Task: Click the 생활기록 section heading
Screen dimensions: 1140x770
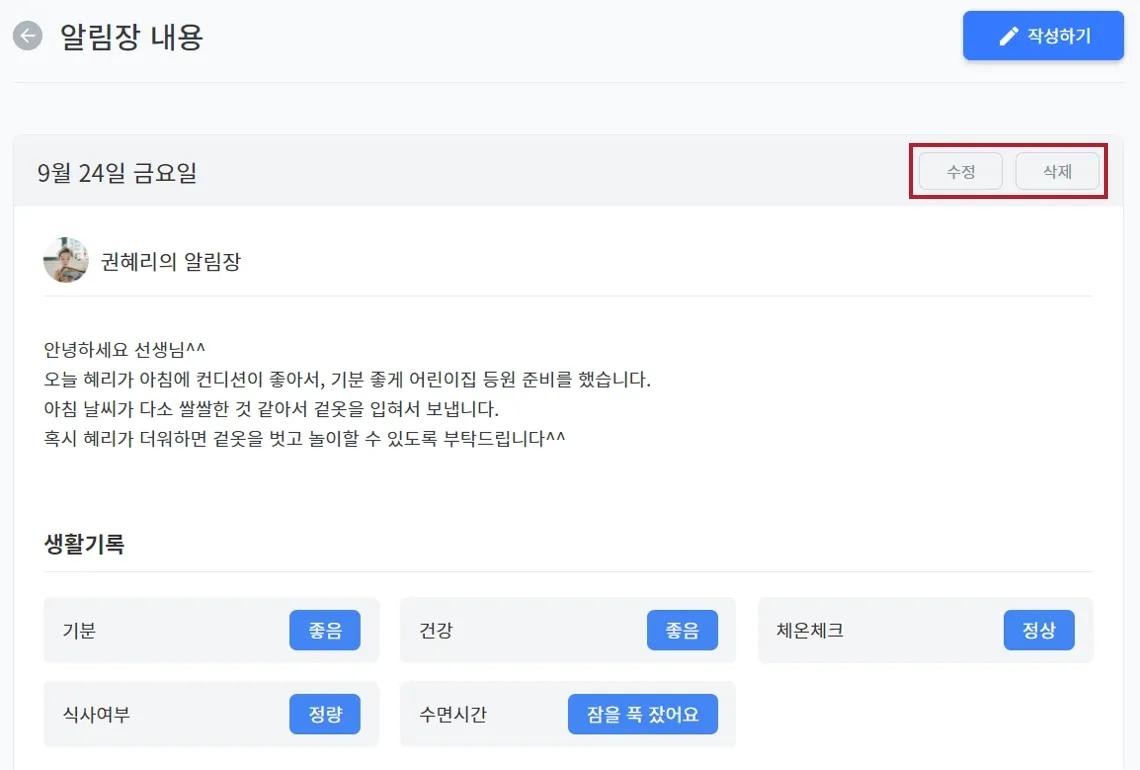Action: tap(84, 545)
